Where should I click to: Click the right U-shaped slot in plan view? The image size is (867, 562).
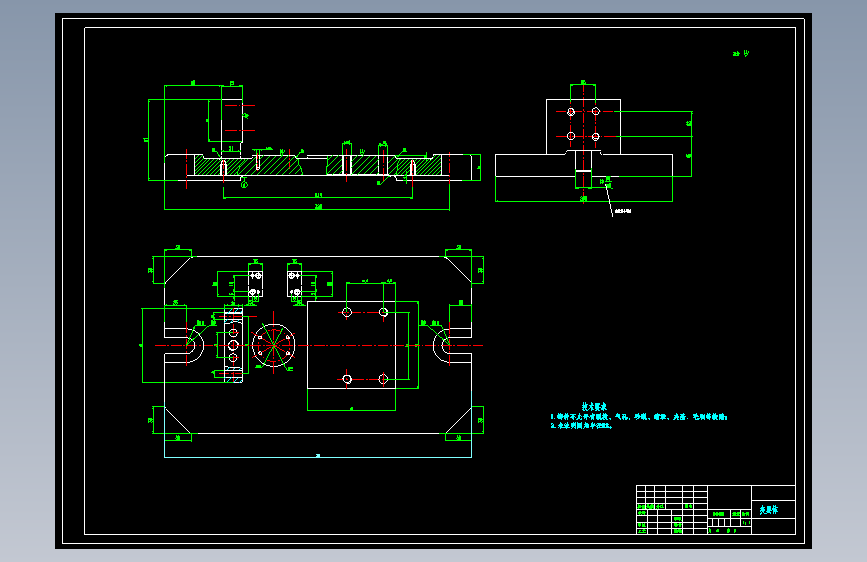click(452, 345)
